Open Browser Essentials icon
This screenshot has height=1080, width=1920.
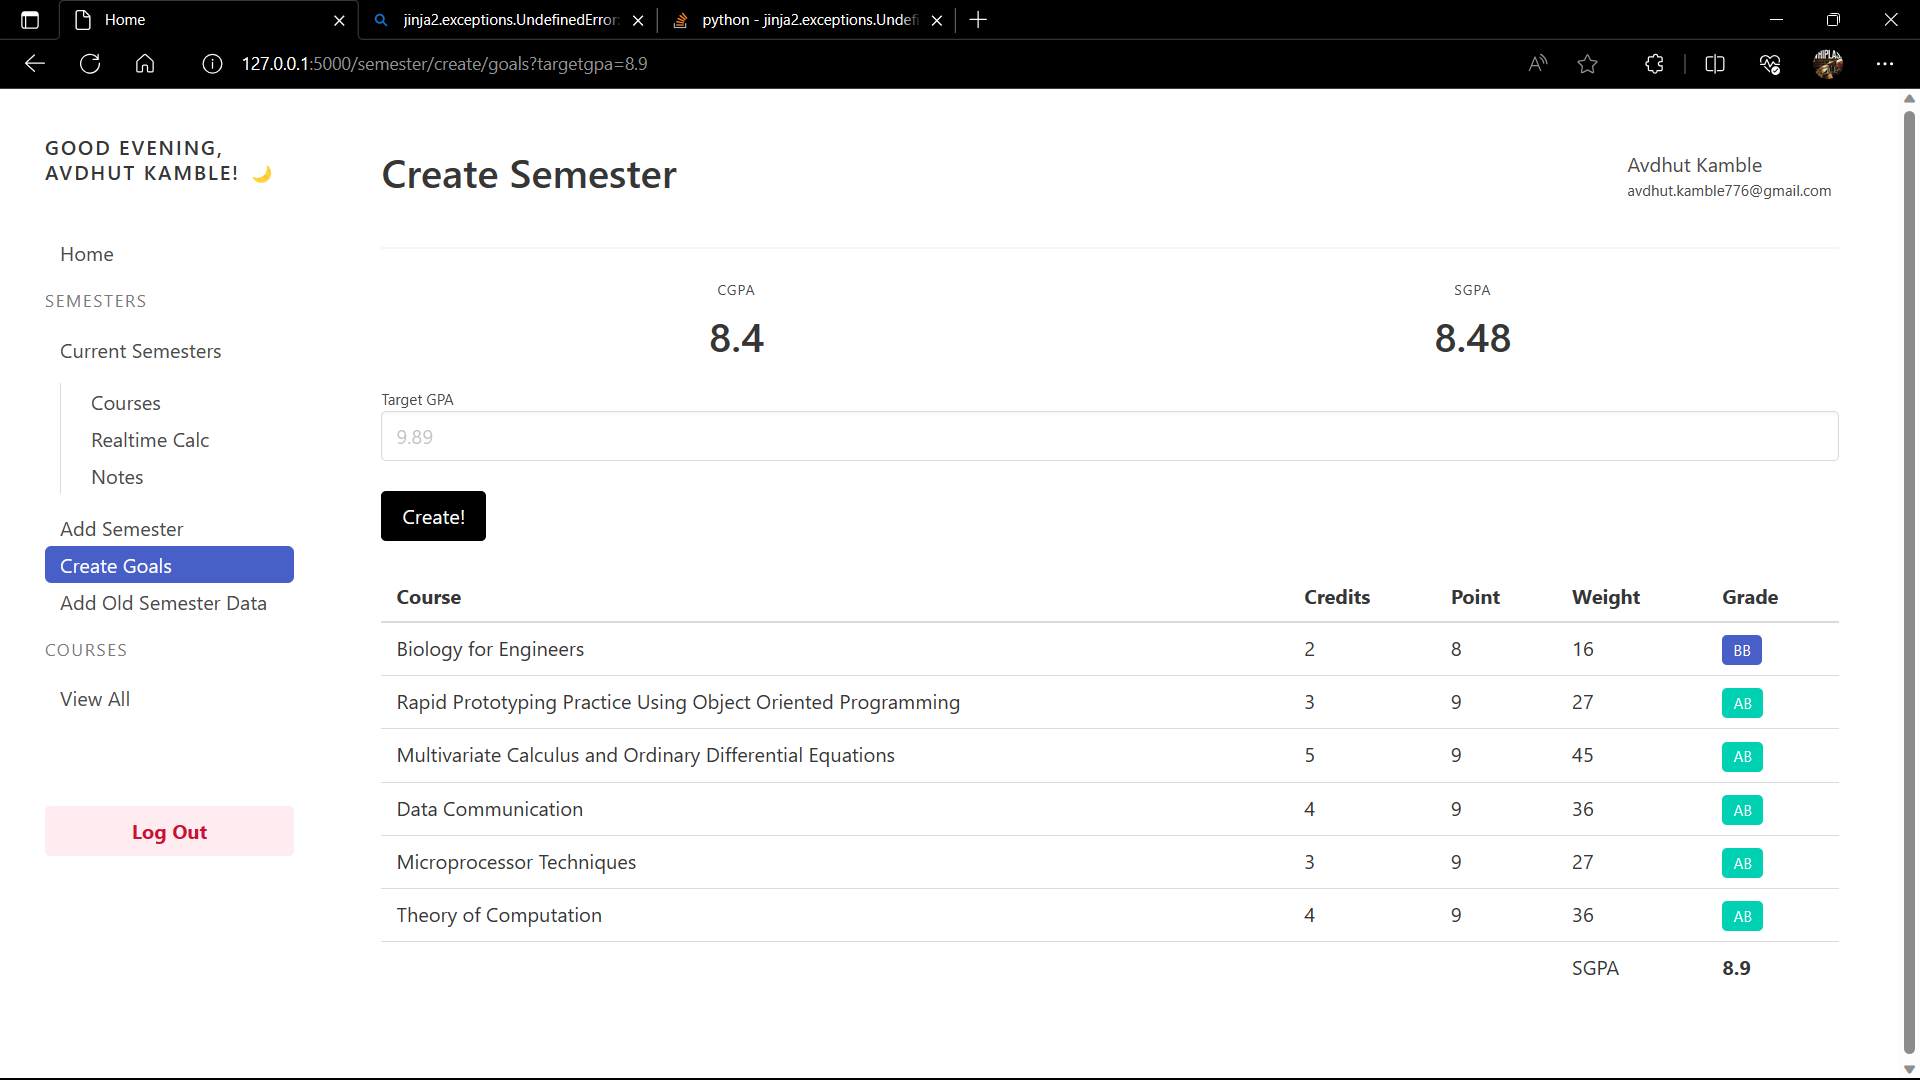[1769, 63]
